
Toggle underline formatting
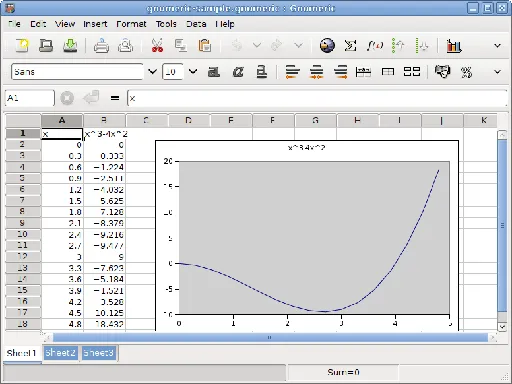(x=262, y=72)
